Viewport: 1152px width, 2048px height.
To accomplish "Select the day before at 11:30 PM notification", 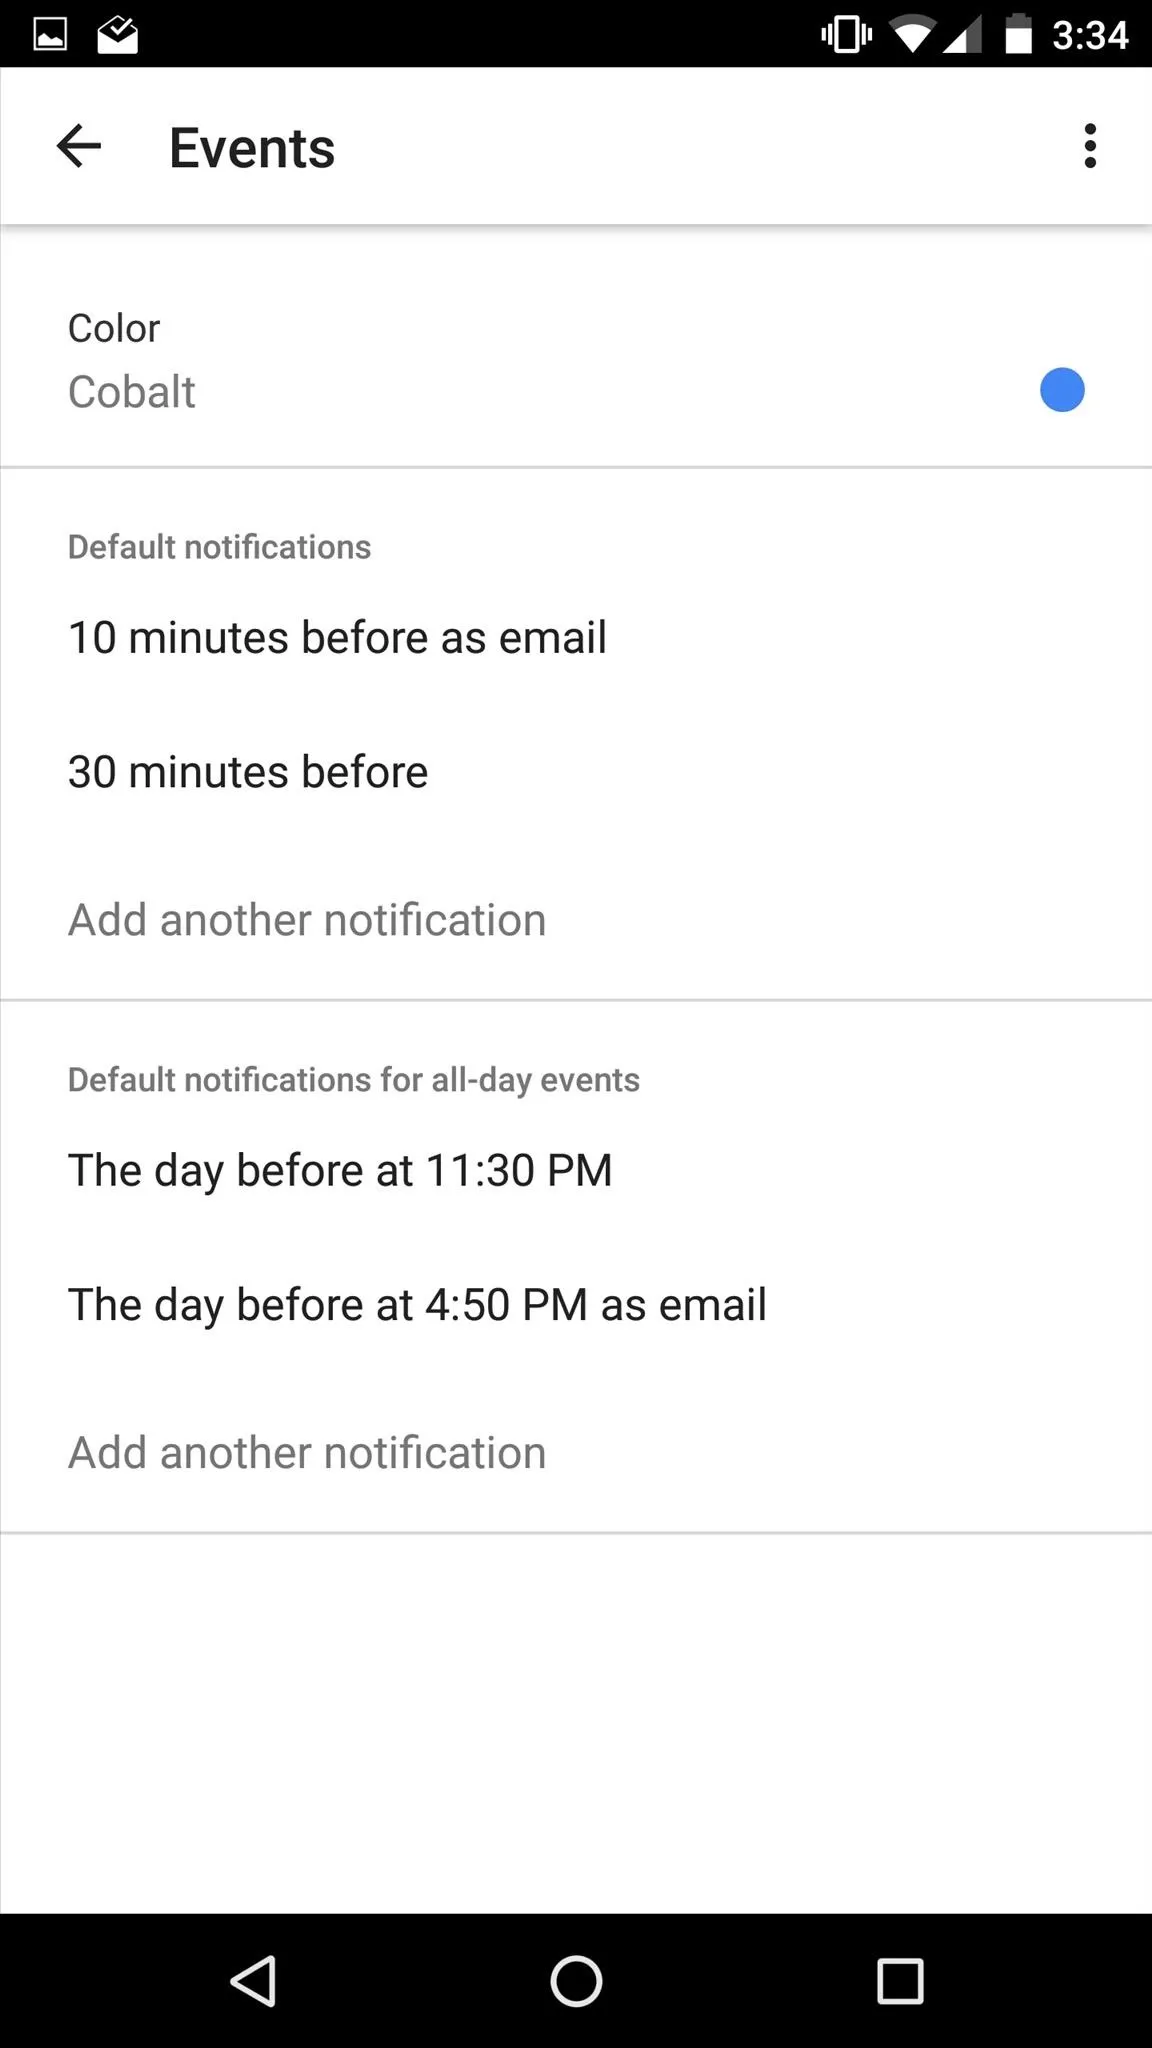I will coord(576,1171).
